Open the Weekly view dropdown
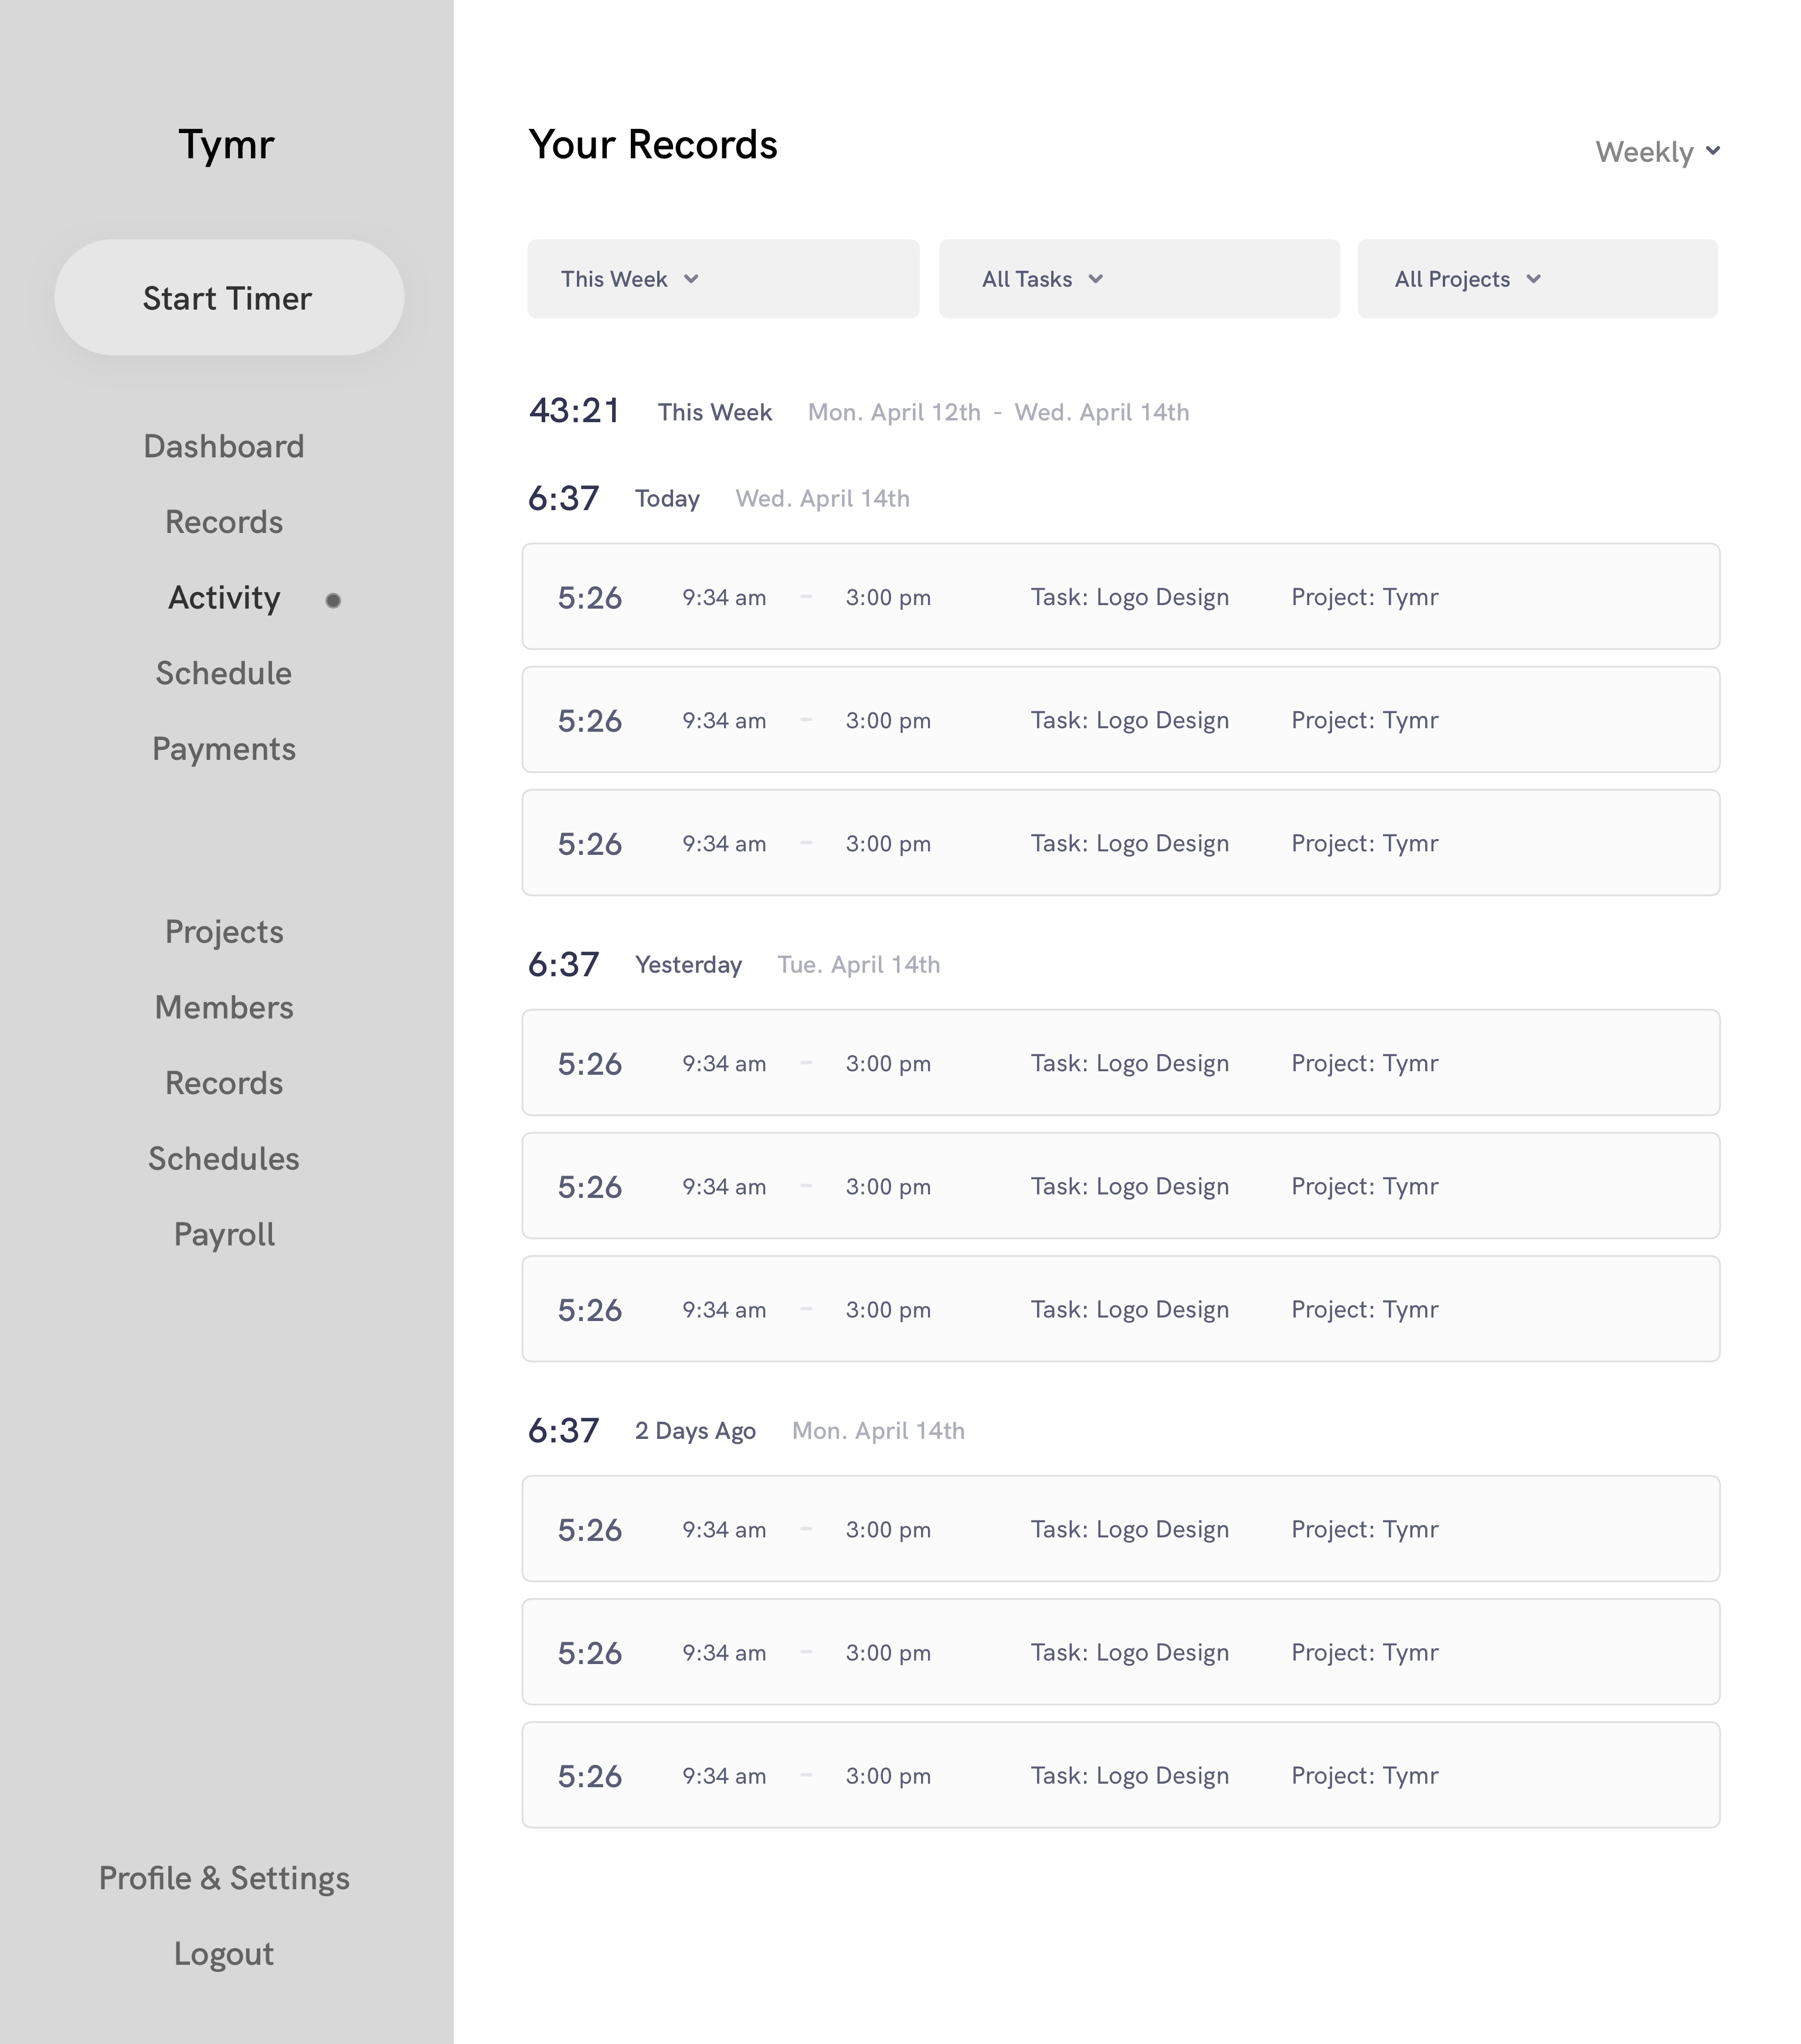1801x2044 pixels. point(1657,152)
